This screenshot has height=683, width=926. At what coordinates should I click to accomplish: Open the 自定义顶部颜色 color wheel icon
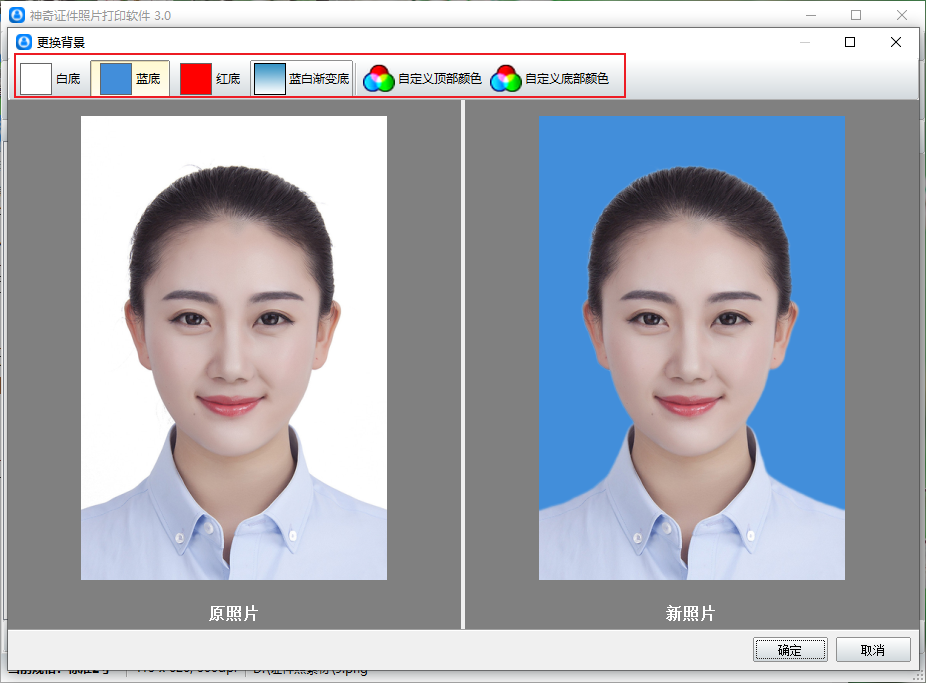pos(379,79)
